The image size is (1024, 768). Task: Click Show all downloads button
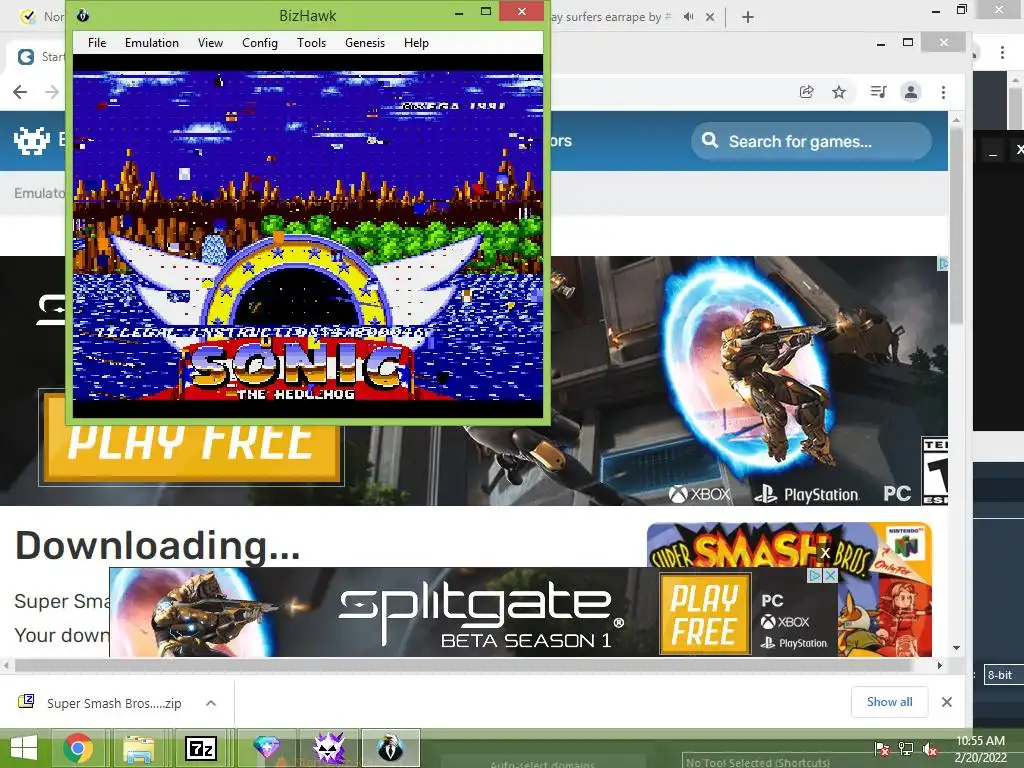point(889,702)
